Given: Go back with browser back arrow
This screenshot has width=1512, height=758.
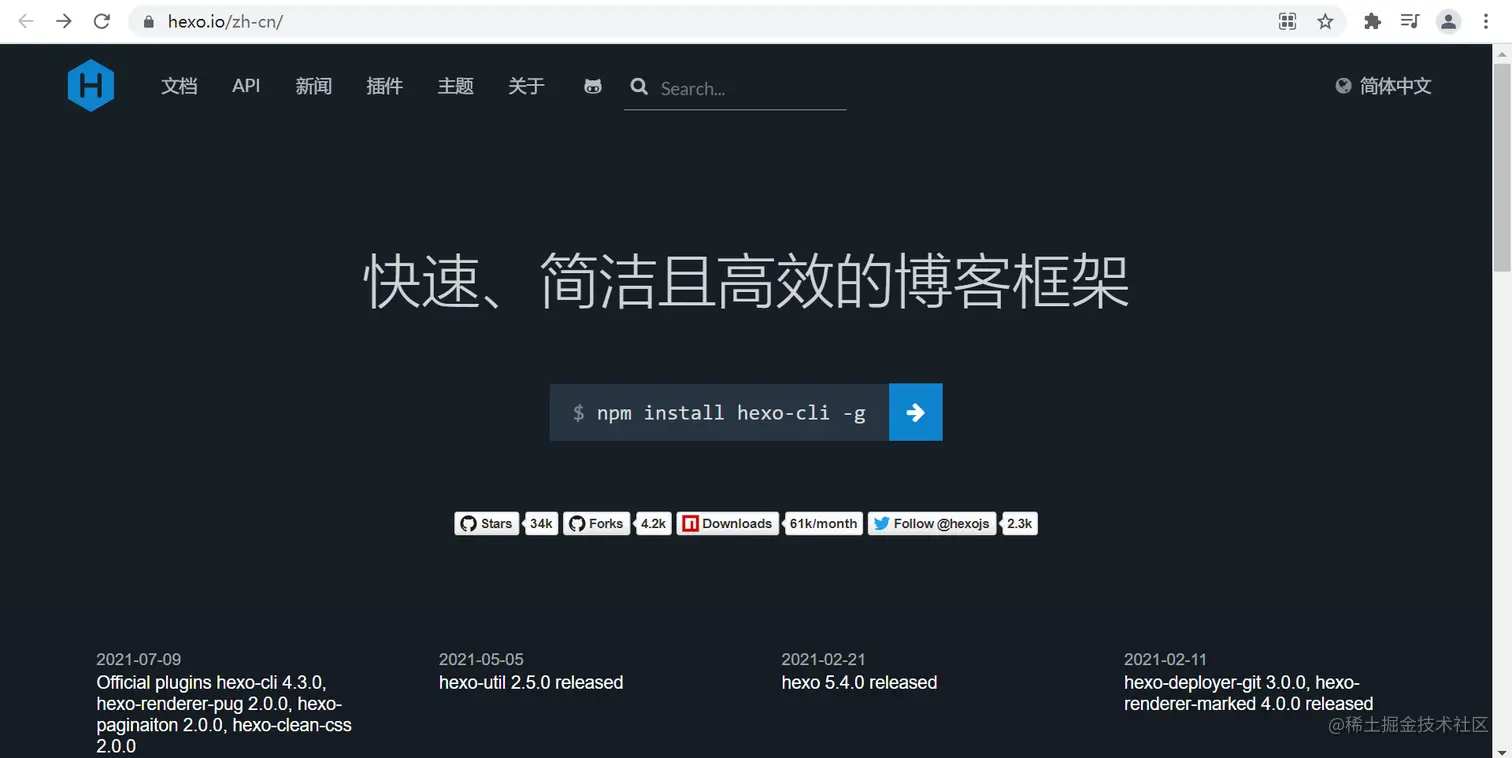Looking at the screenshot, I should tap(26, 21).
